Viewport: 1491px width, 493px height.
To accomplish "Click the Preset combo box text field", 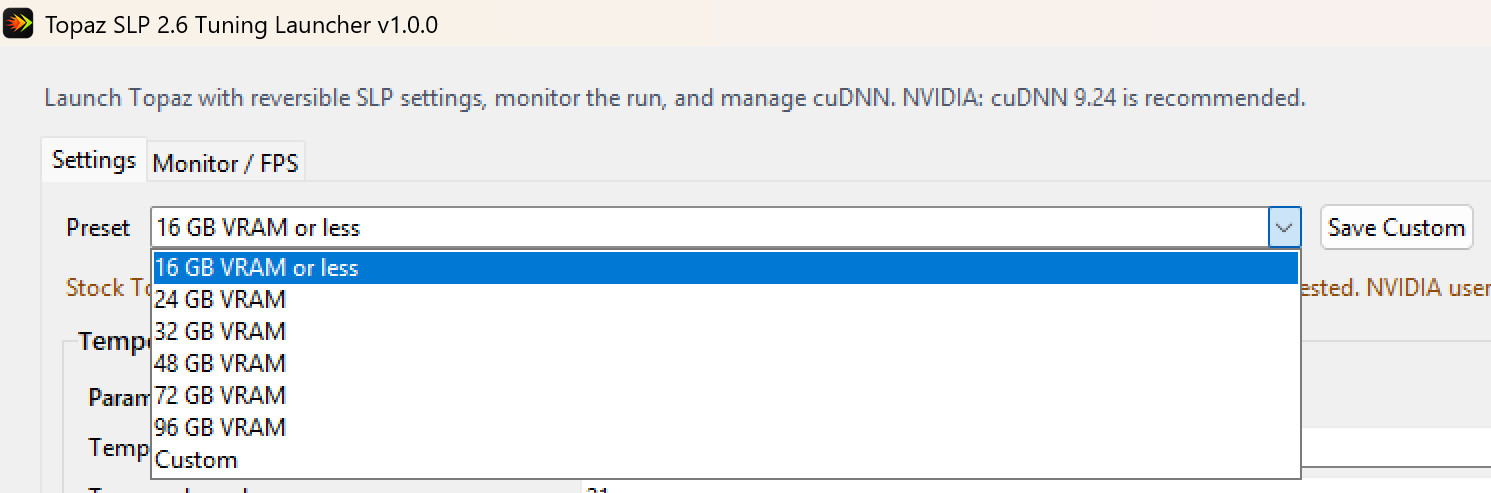I will pyautogui.click(x=710, y=228).
